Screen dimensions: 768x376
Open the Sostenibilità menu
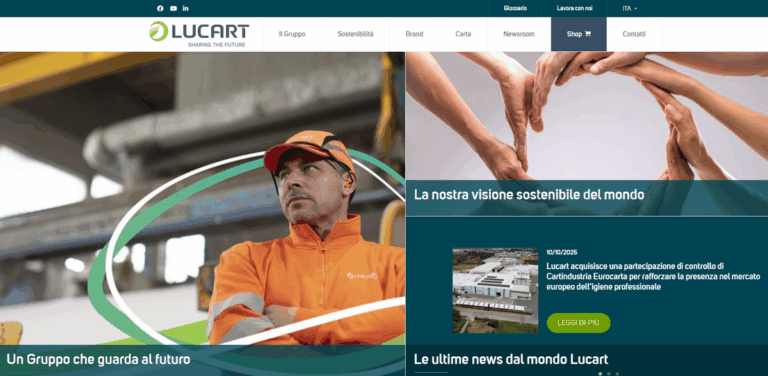[355, 34]
